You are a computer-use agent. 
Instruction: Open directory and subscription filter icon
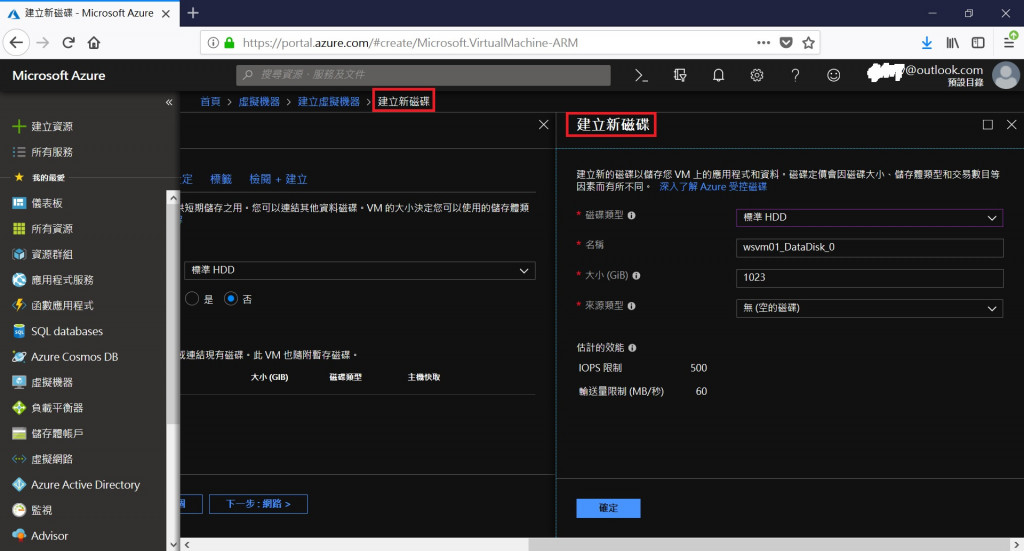point(680,76)
